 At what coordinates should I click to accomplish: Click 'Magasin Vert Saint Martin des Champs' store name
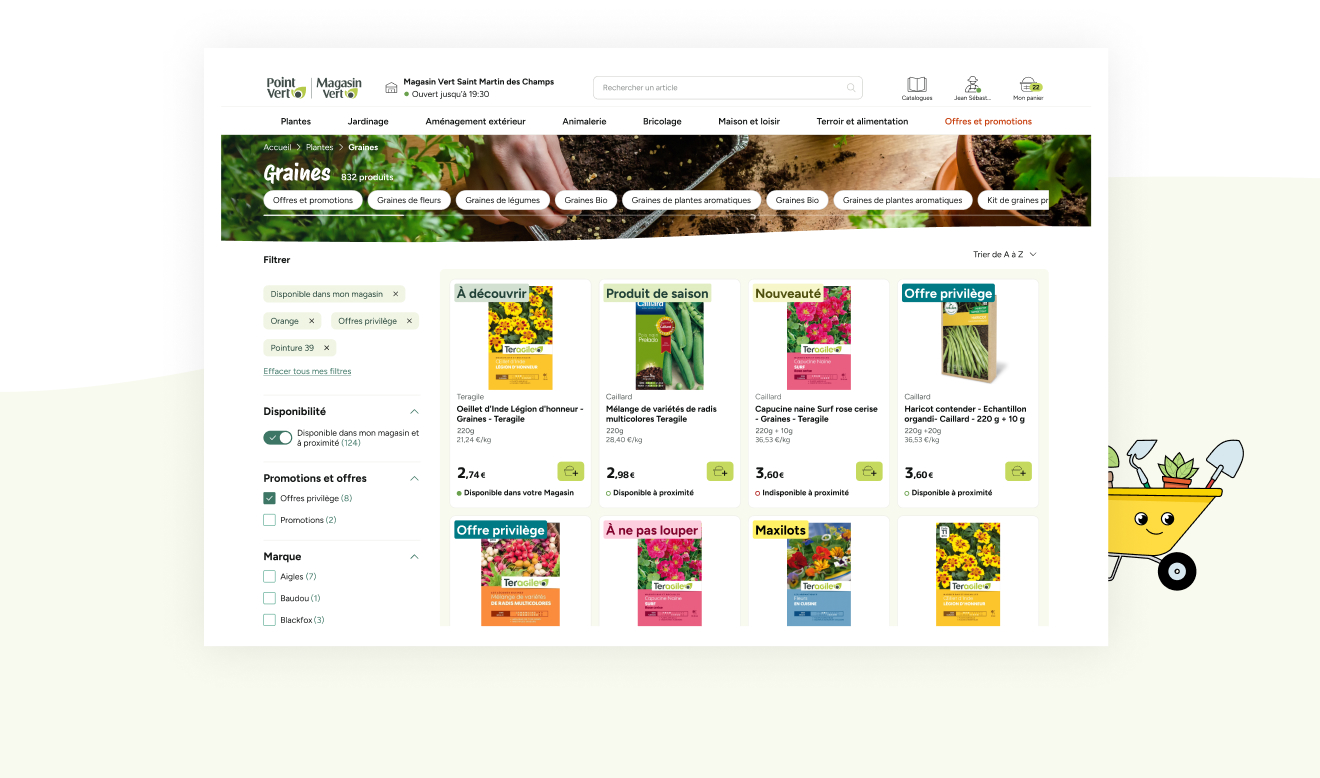pos(478,82)
